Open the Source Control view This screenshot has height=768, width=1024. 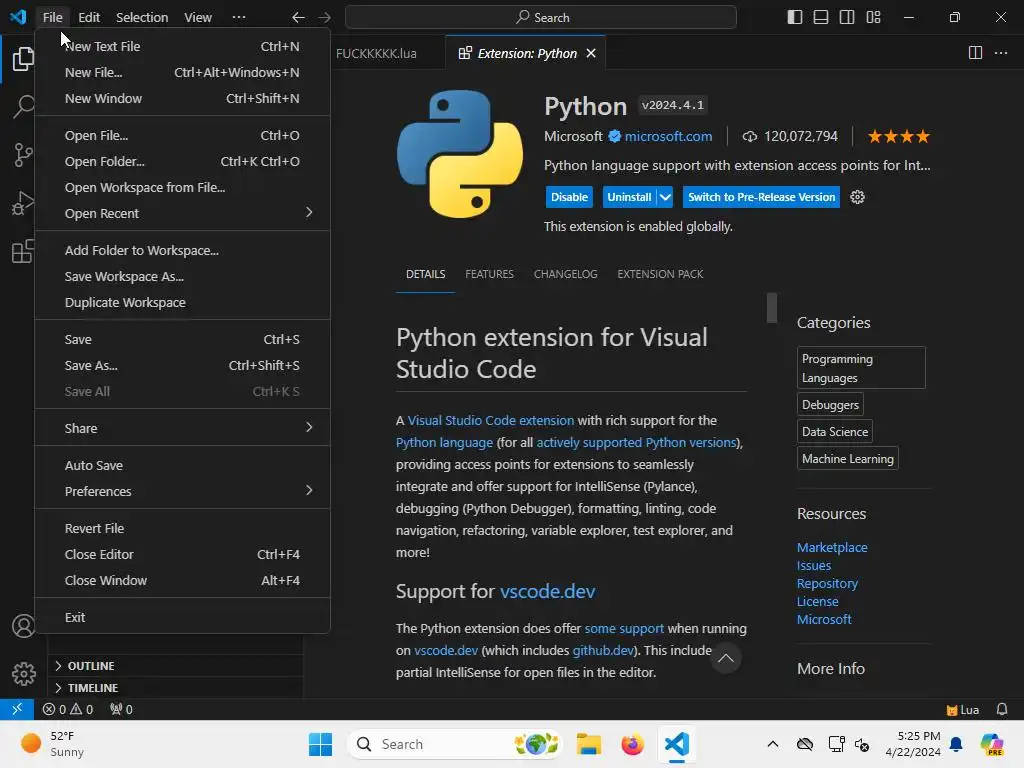(23, 155)
